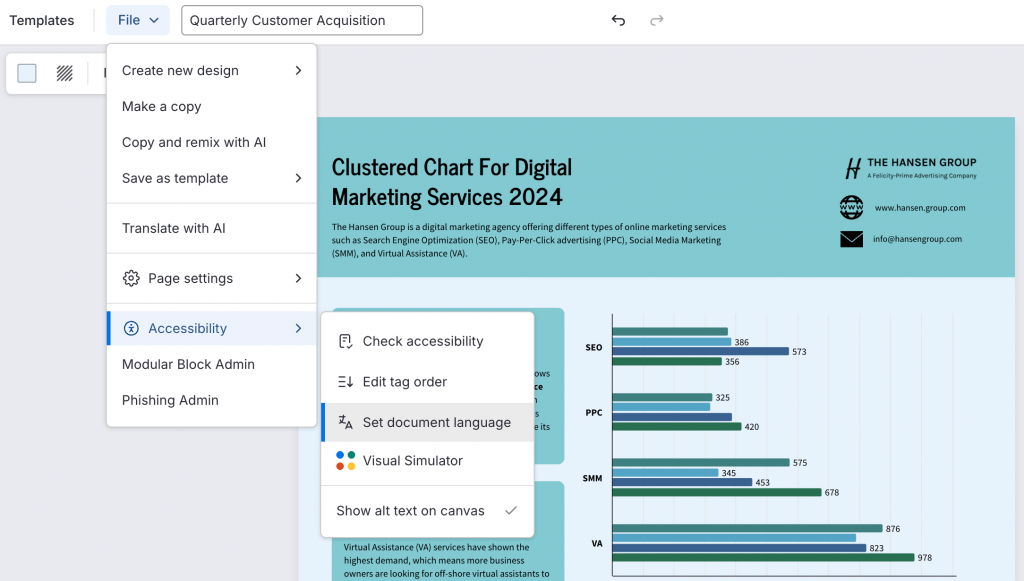The image size is (1024, 581).
Task: Open the File dropdown menu
Action: tap(138, 20)
